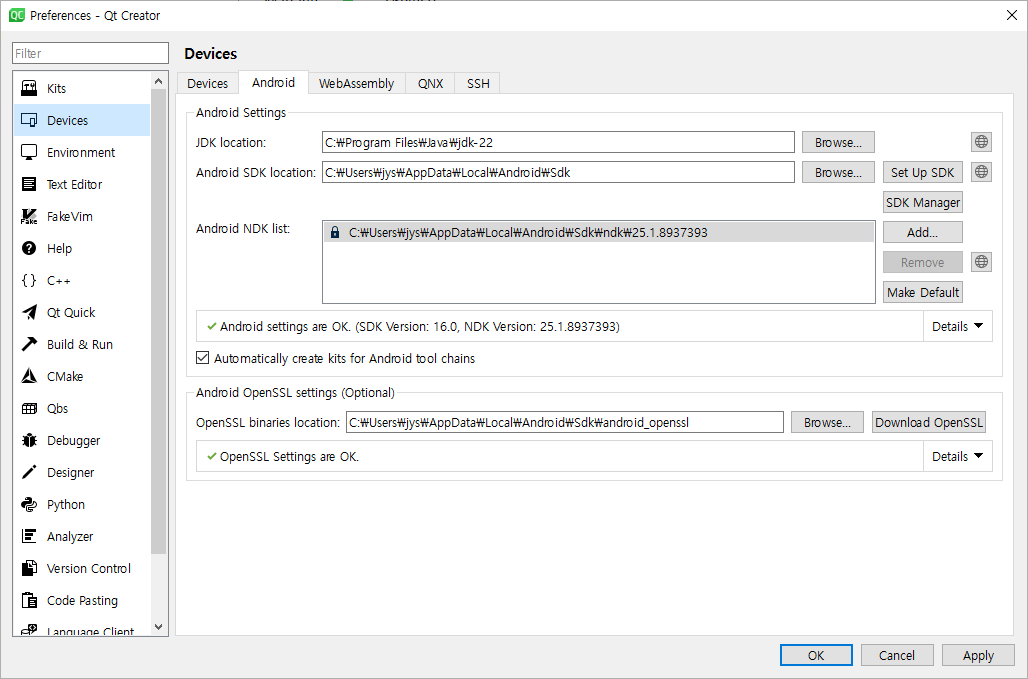
Task: Open the Debugger bug icon
Action: click(29, 440)
